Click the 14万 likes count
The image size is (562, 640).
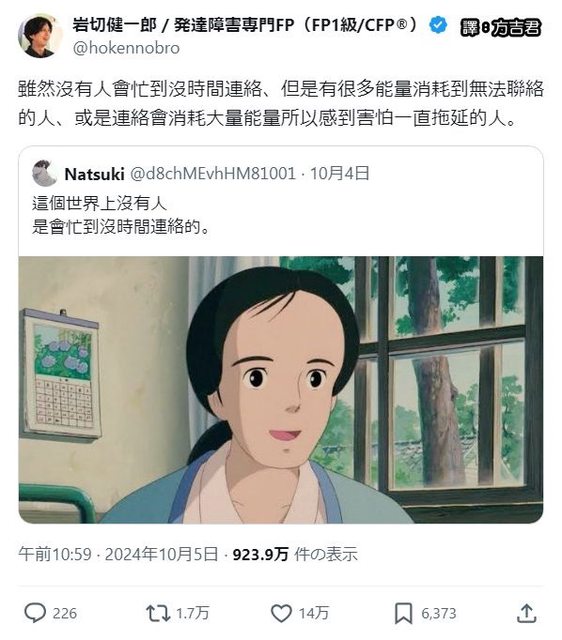313,613
